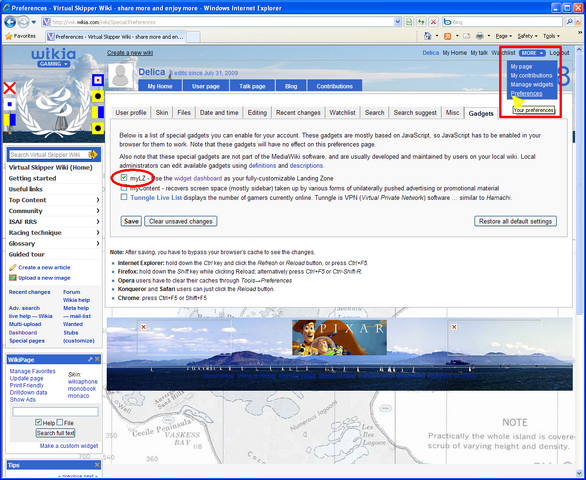Click the Pixar Toy Story banner
The width and height of the screenshot is (586, 480).
[339, 338]
